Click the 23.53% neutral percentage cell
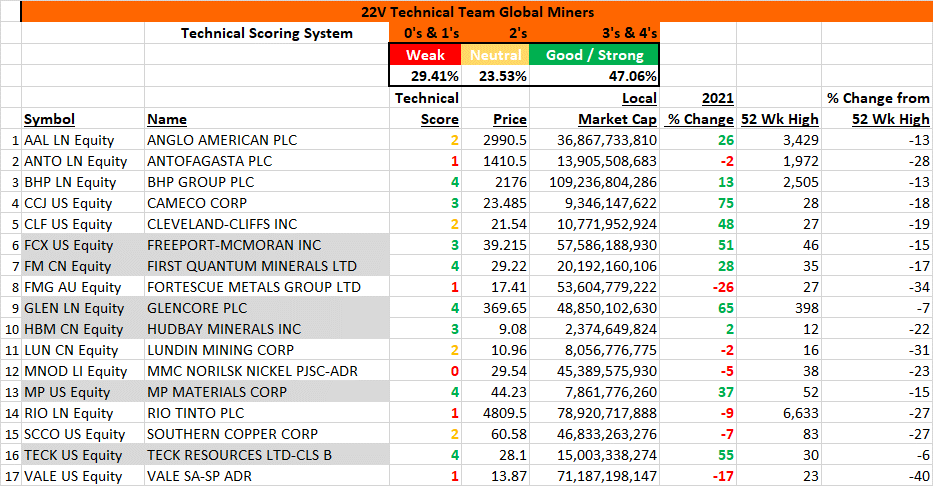This screenshot has width=933, height=486. [495, 76]
